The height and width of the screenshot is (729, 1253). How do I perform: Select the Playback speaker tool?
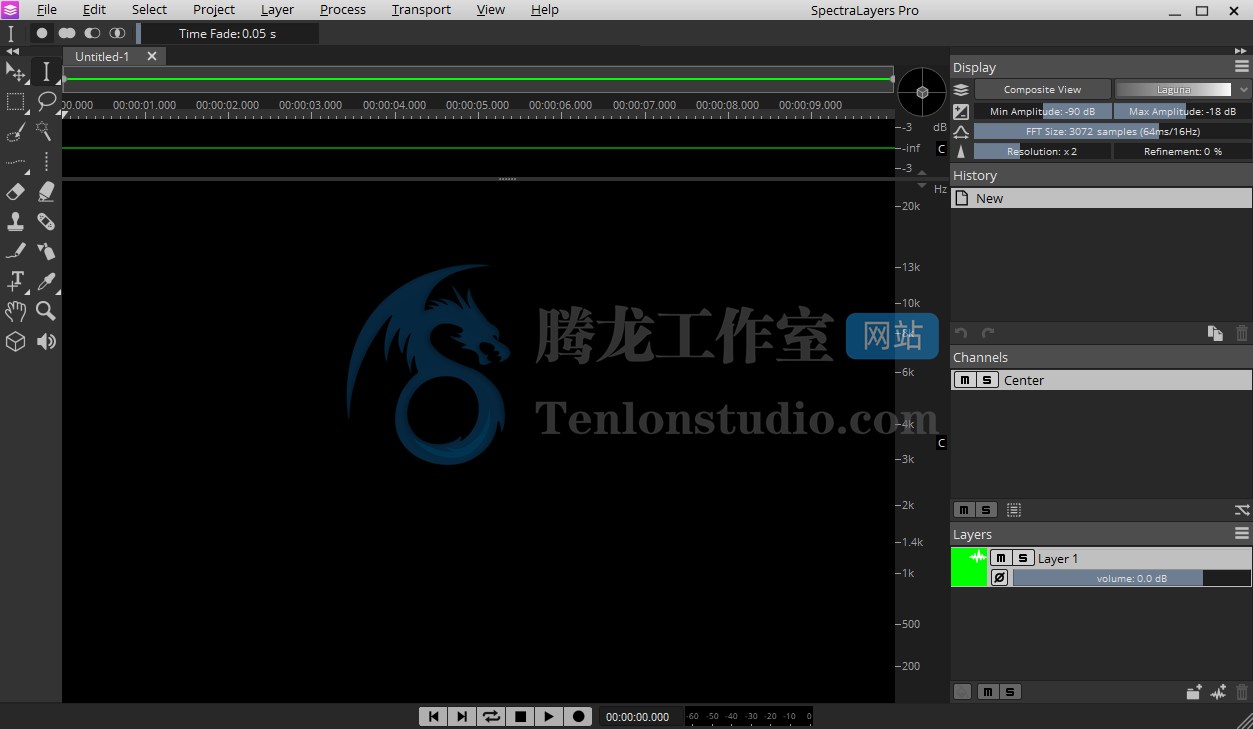(x=46, y=342)
